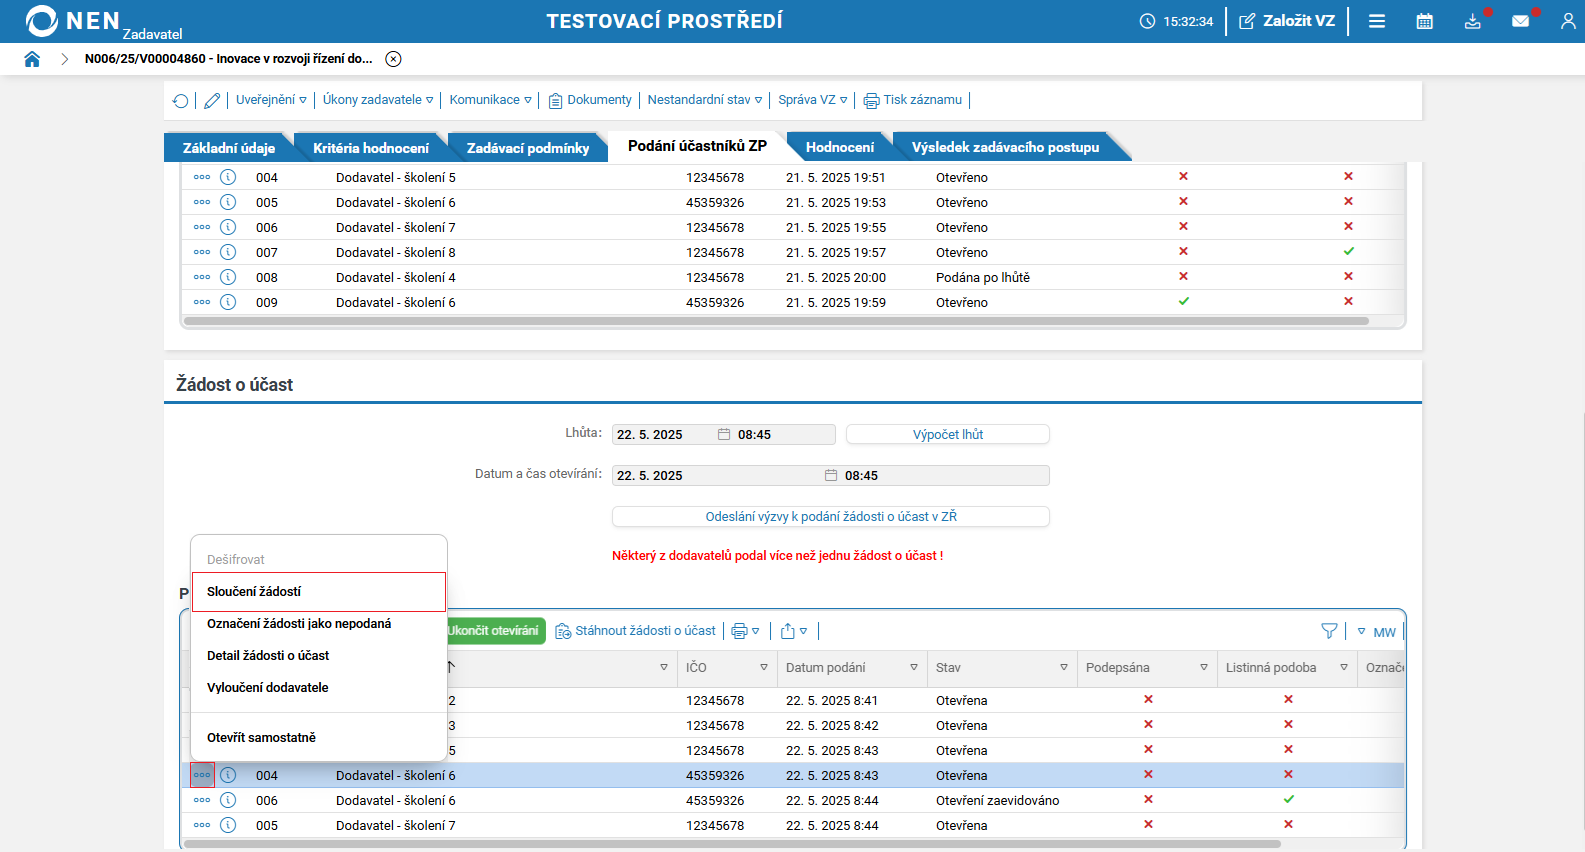Image resolution: width=1585 pixels, height=852 pixels.
Task: Open the hamburger menu in header
Action: click(x=1377, y=21)
